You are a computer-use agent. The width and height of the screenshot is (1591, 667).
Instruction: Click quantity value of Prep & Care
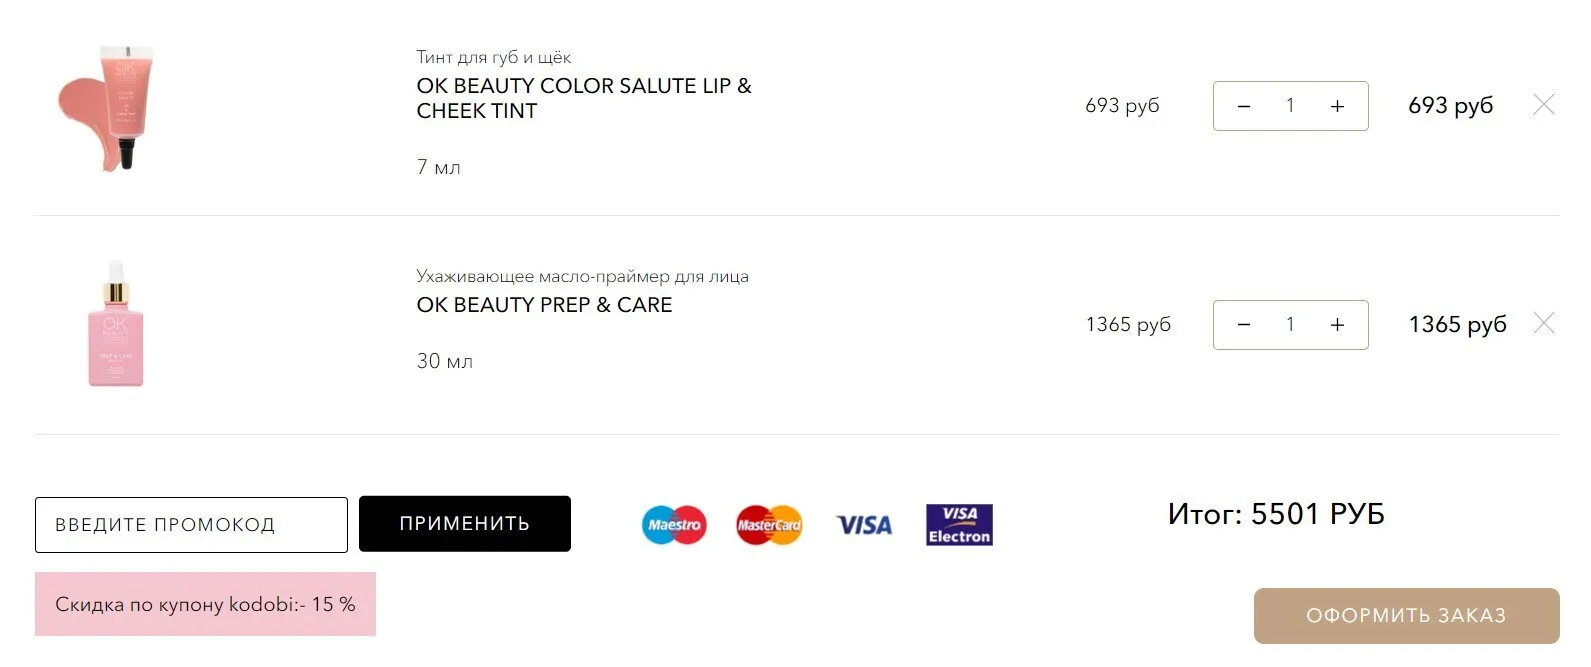click(1290, 325)
